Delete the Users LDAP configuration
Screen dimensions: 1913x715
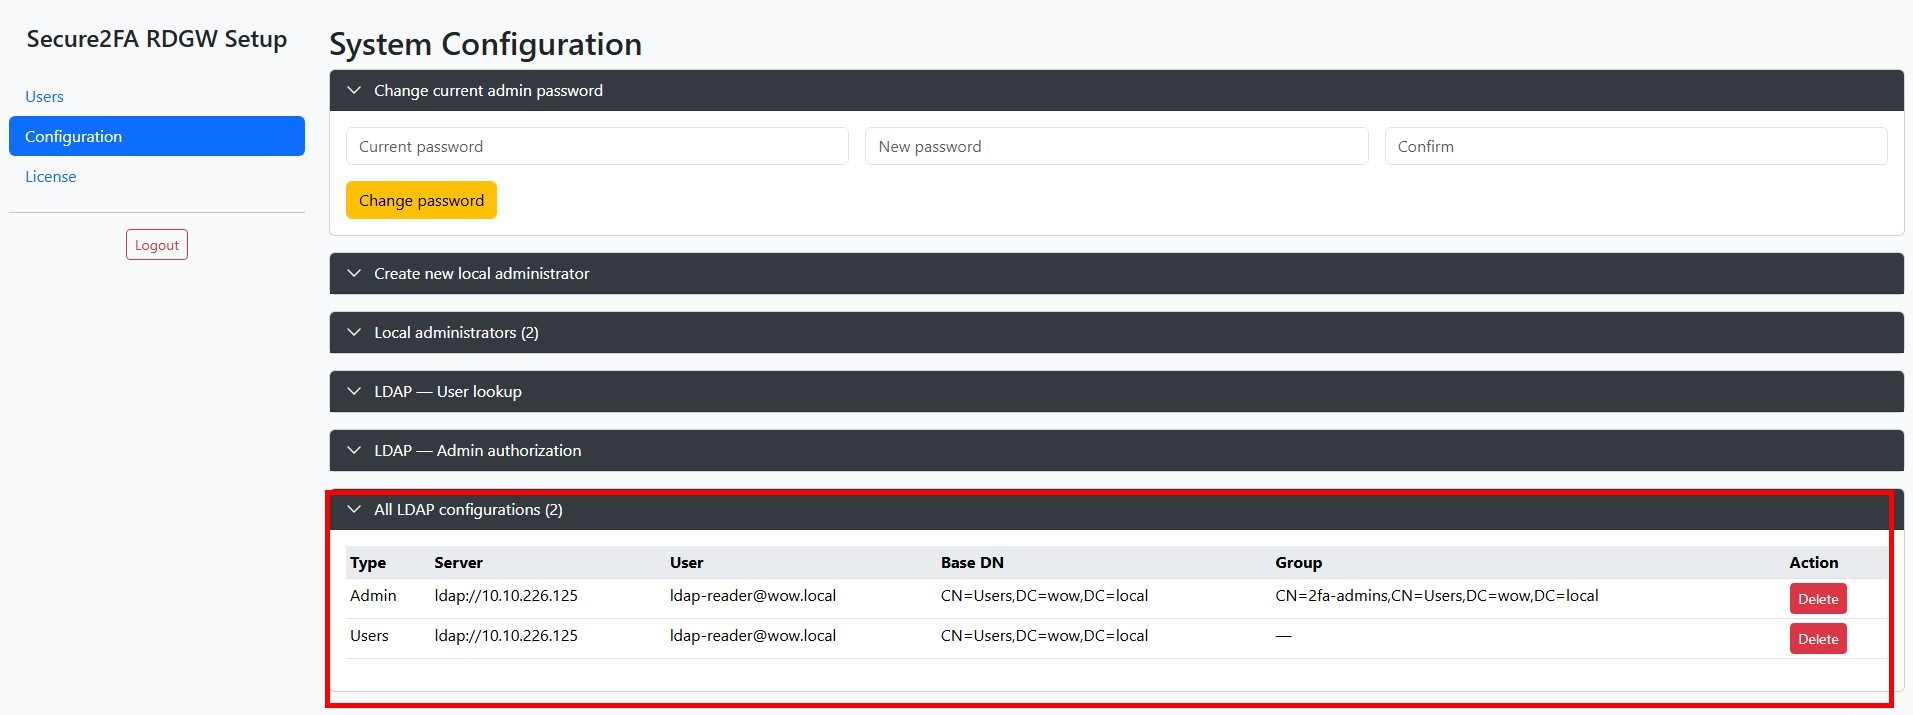click(1817, 639)
